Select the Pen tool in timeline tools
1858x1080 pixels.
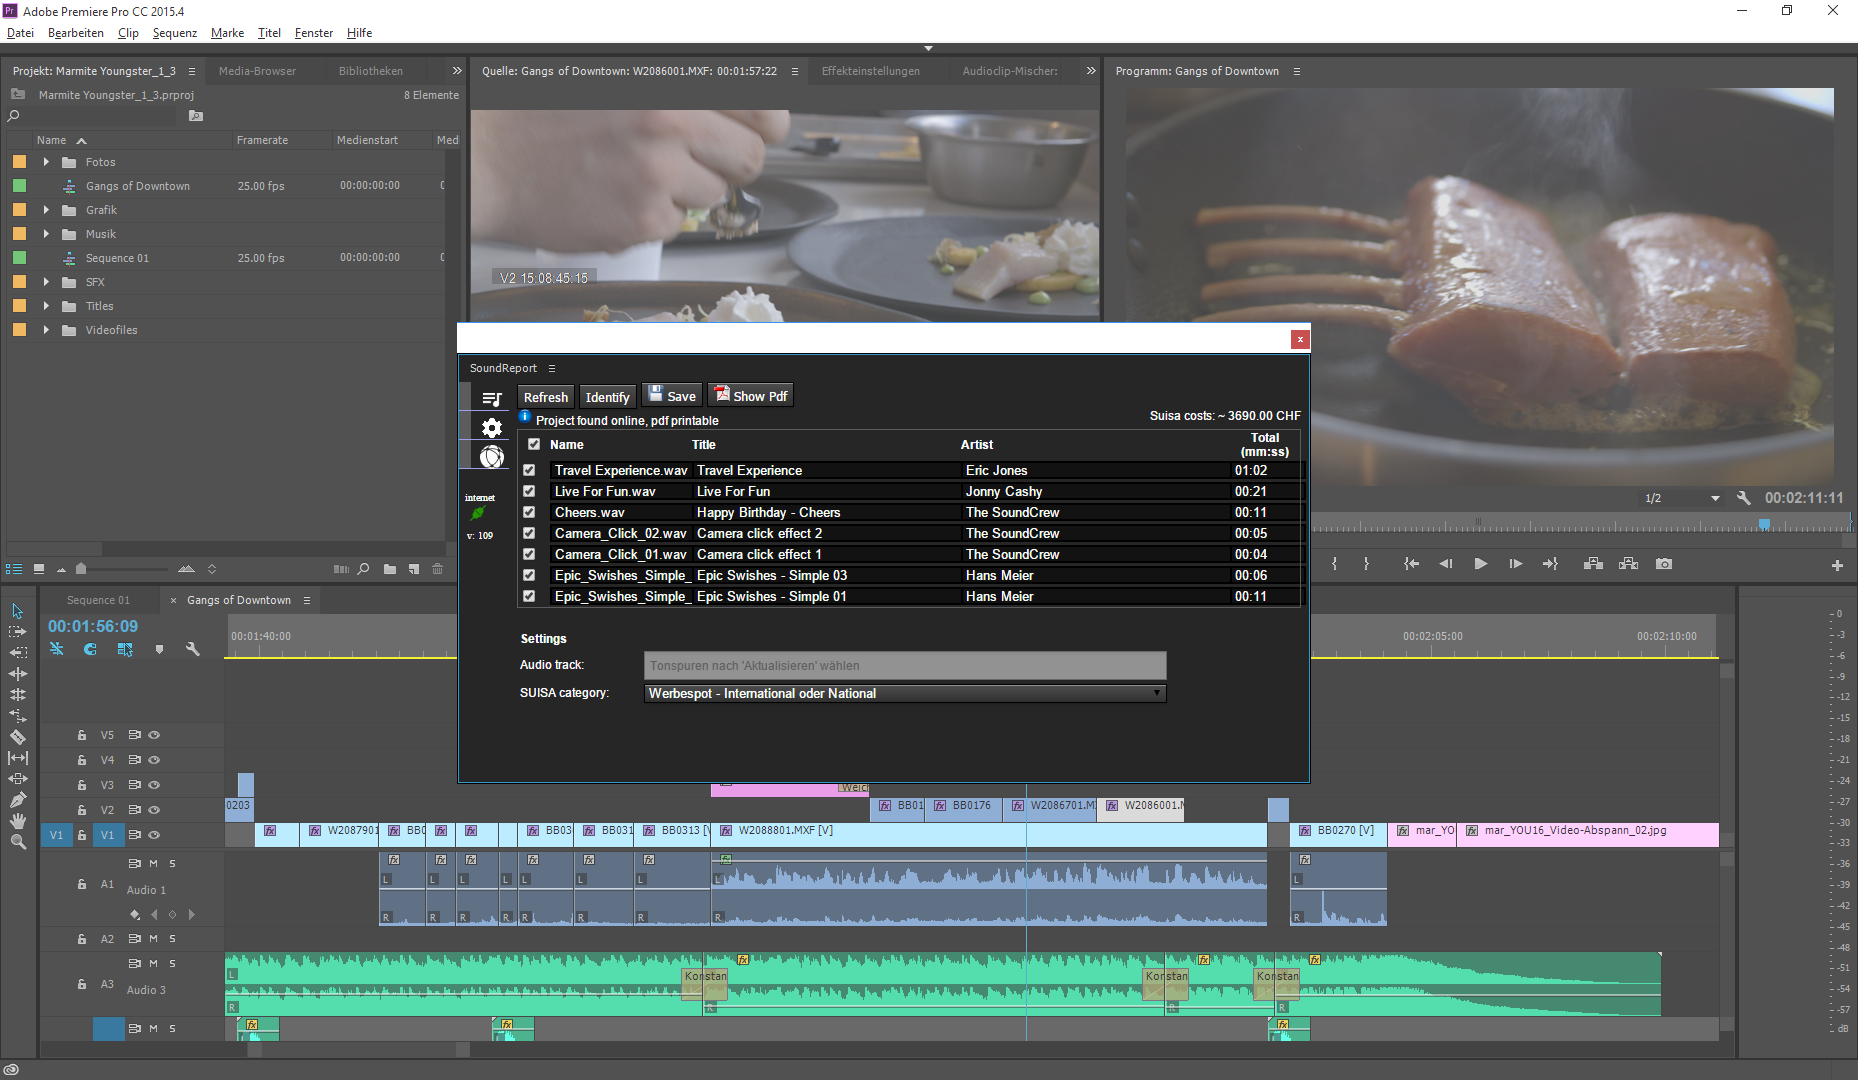click(18, 799)
